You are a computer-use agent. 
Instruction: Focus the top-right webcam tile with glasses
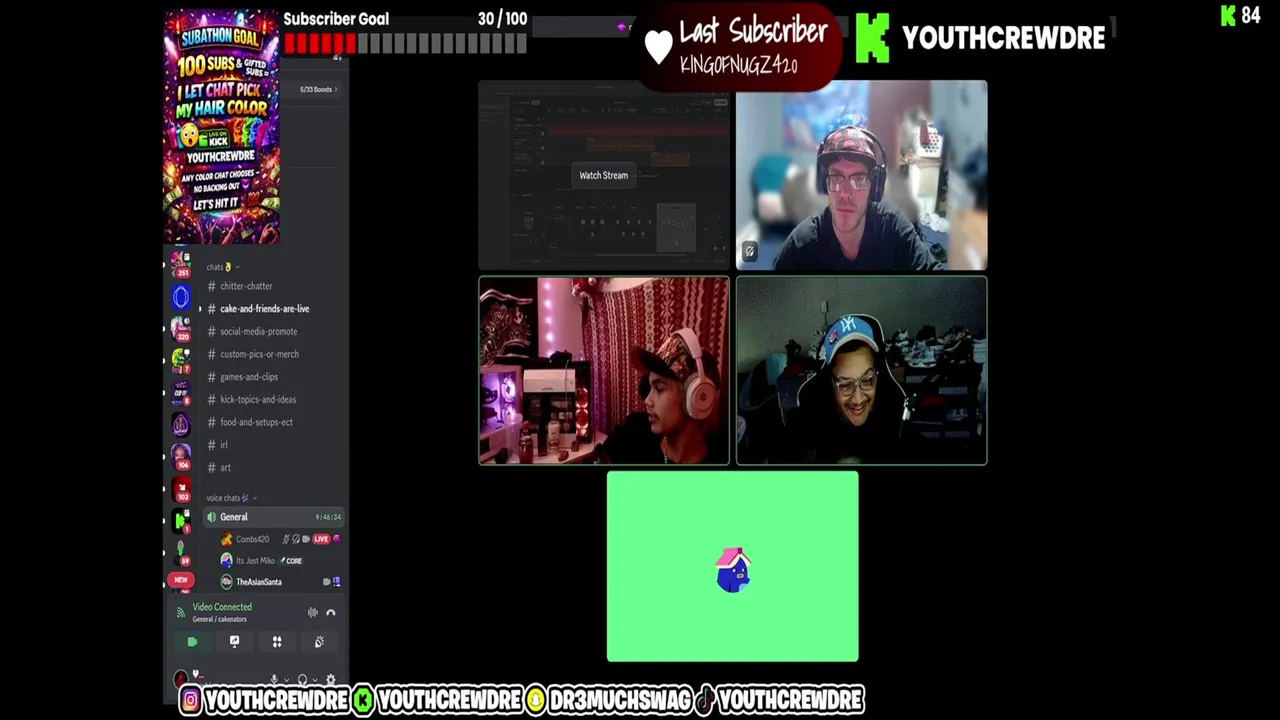point(862,175)
